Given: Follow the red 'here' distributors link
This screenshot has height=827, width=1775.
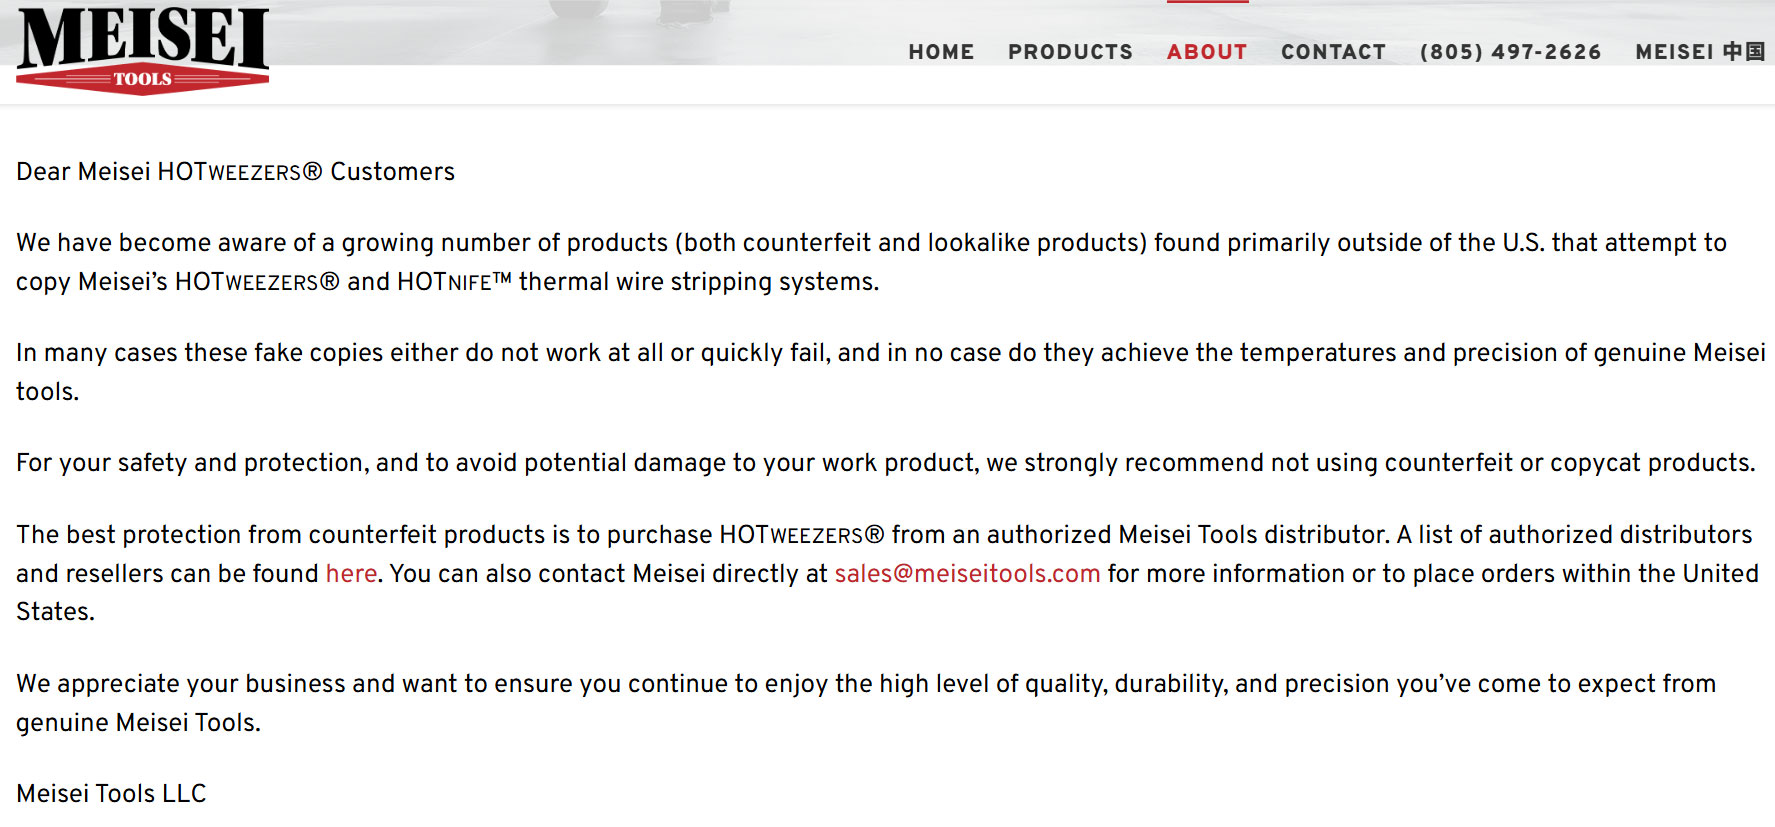Looking at the screenshot, I should coord(351,574).
